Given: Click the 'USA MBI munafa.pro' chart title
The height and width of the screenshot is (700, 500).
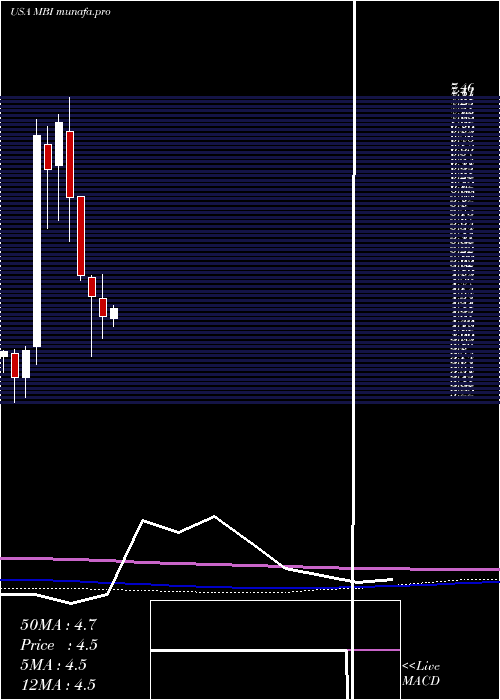Looking at the screenshot, I should coord(60,12).
